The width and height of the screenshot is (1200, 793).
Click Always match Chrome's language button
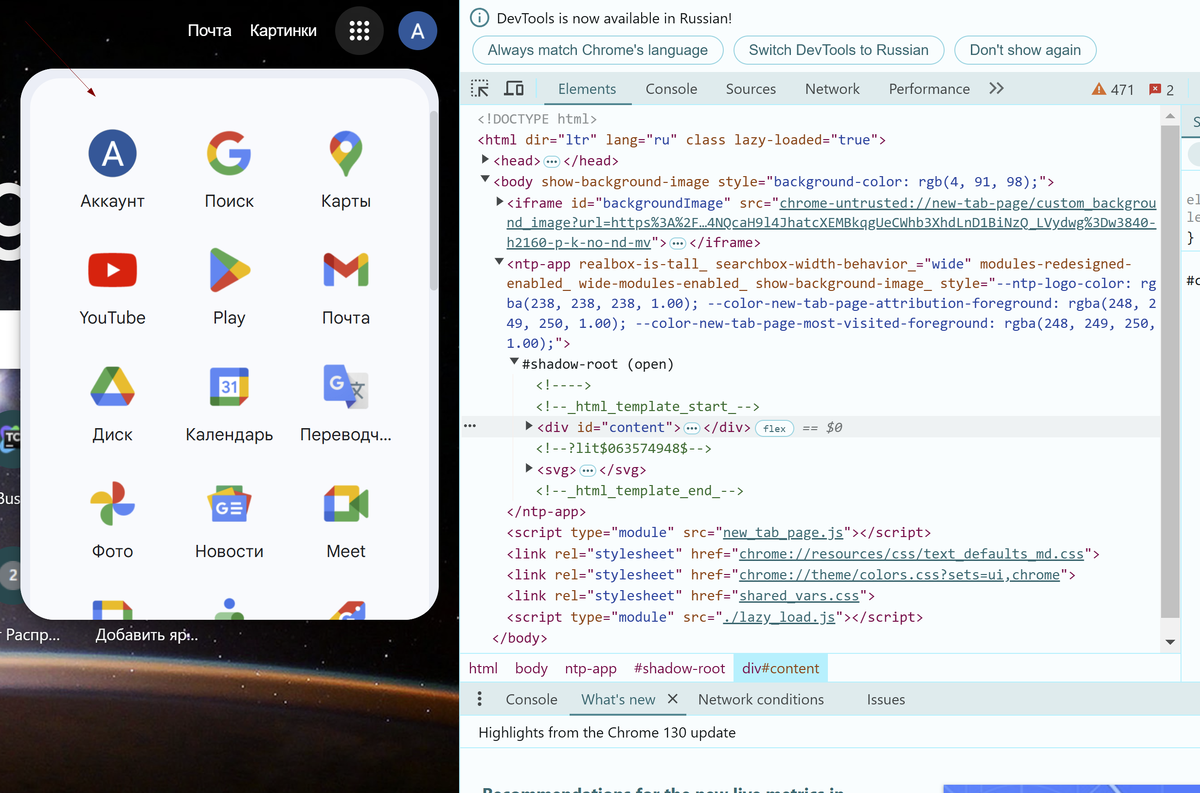tap(598, 50)
